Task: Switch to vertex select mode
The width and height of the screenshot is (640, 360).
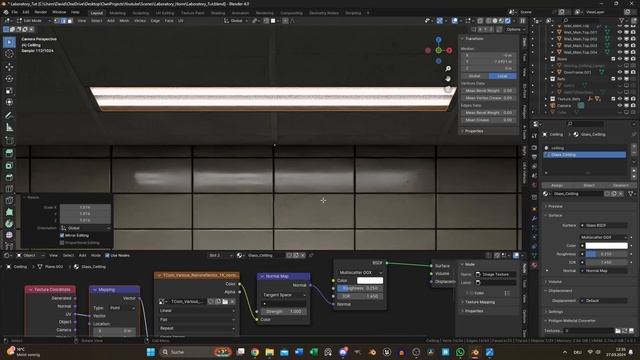Action: [57, 20]
